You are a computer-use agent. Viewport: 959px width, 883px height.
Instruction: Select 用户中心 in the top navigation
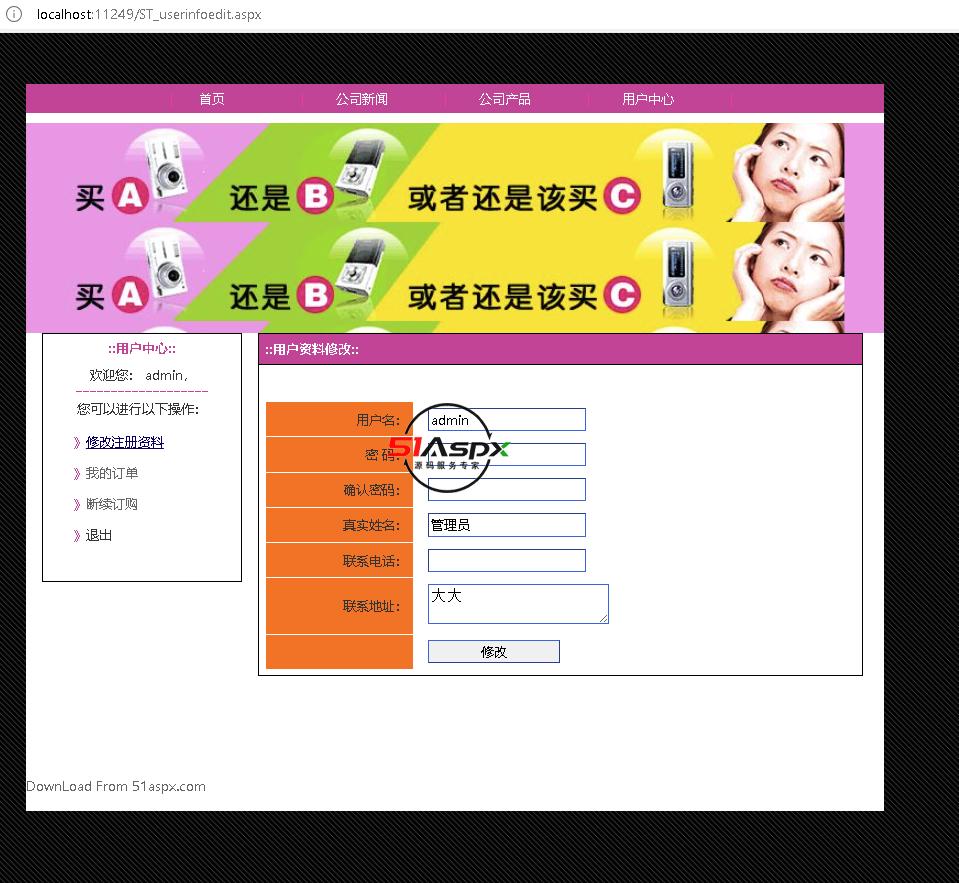pyautogui.click(x=648, y=99)
